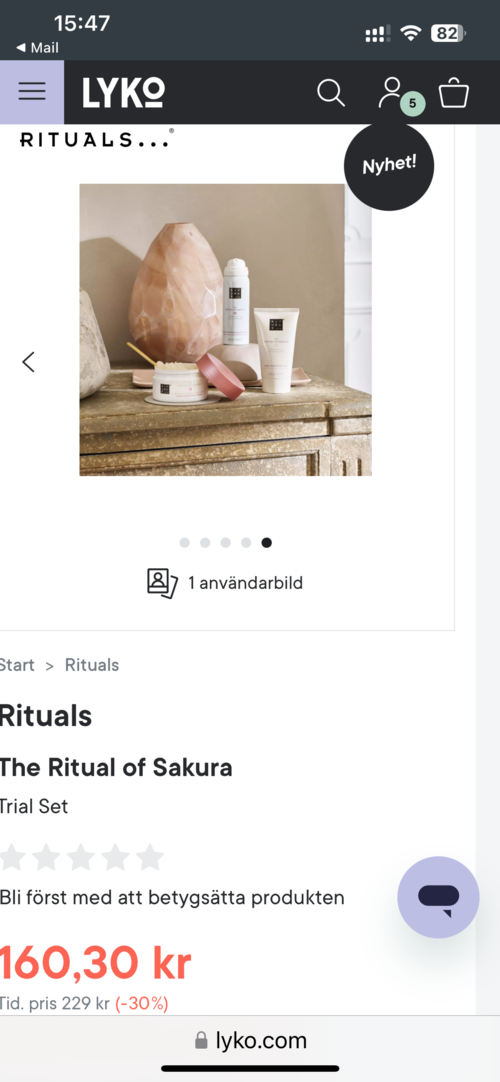Open the user account icon

click(391, 92)
